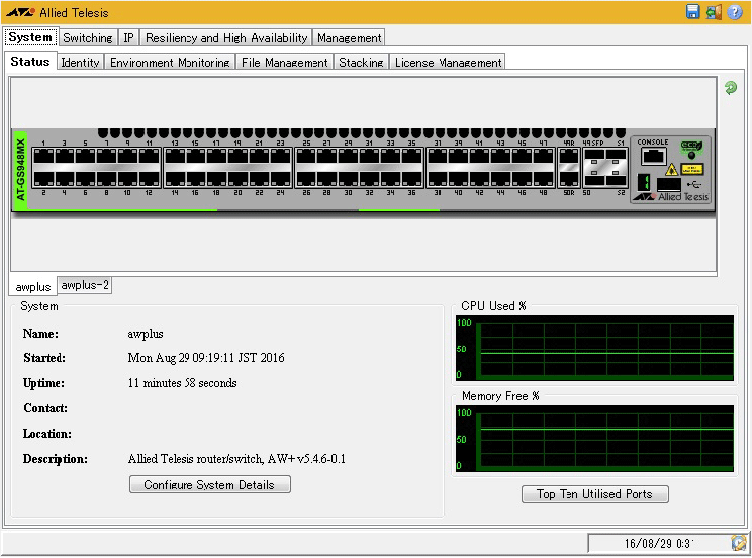752x558 pixels.
Task: Go to Resiliency and High Availability tab
Action: 226,37
